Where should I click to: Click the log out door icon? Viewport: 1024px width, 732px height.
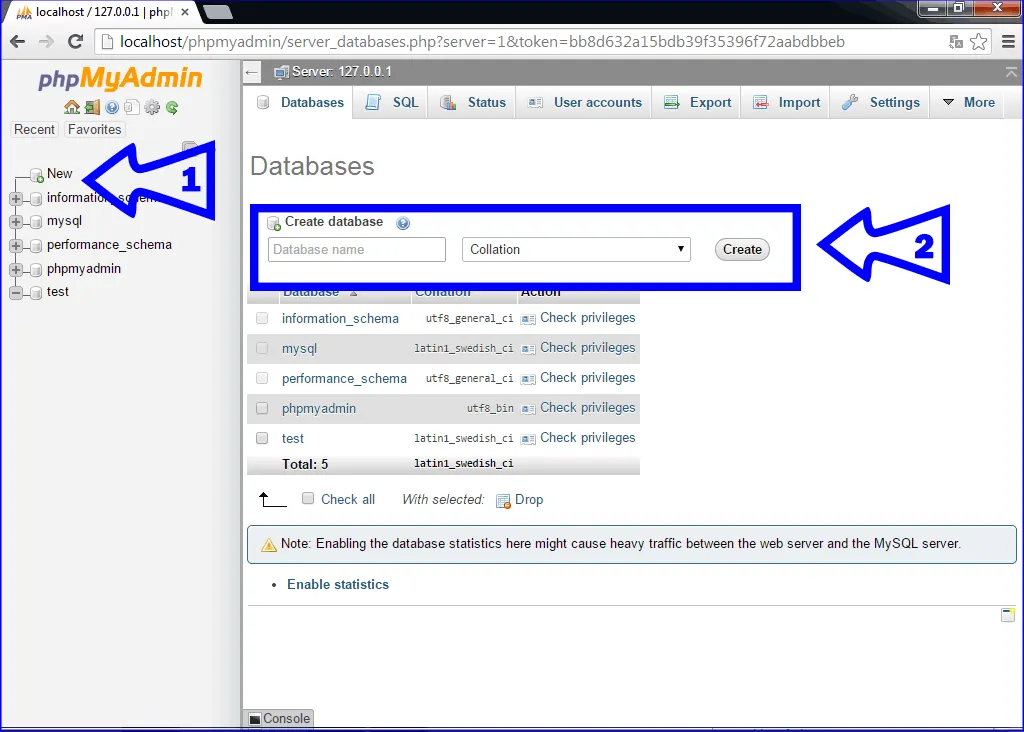coord(92,107)
